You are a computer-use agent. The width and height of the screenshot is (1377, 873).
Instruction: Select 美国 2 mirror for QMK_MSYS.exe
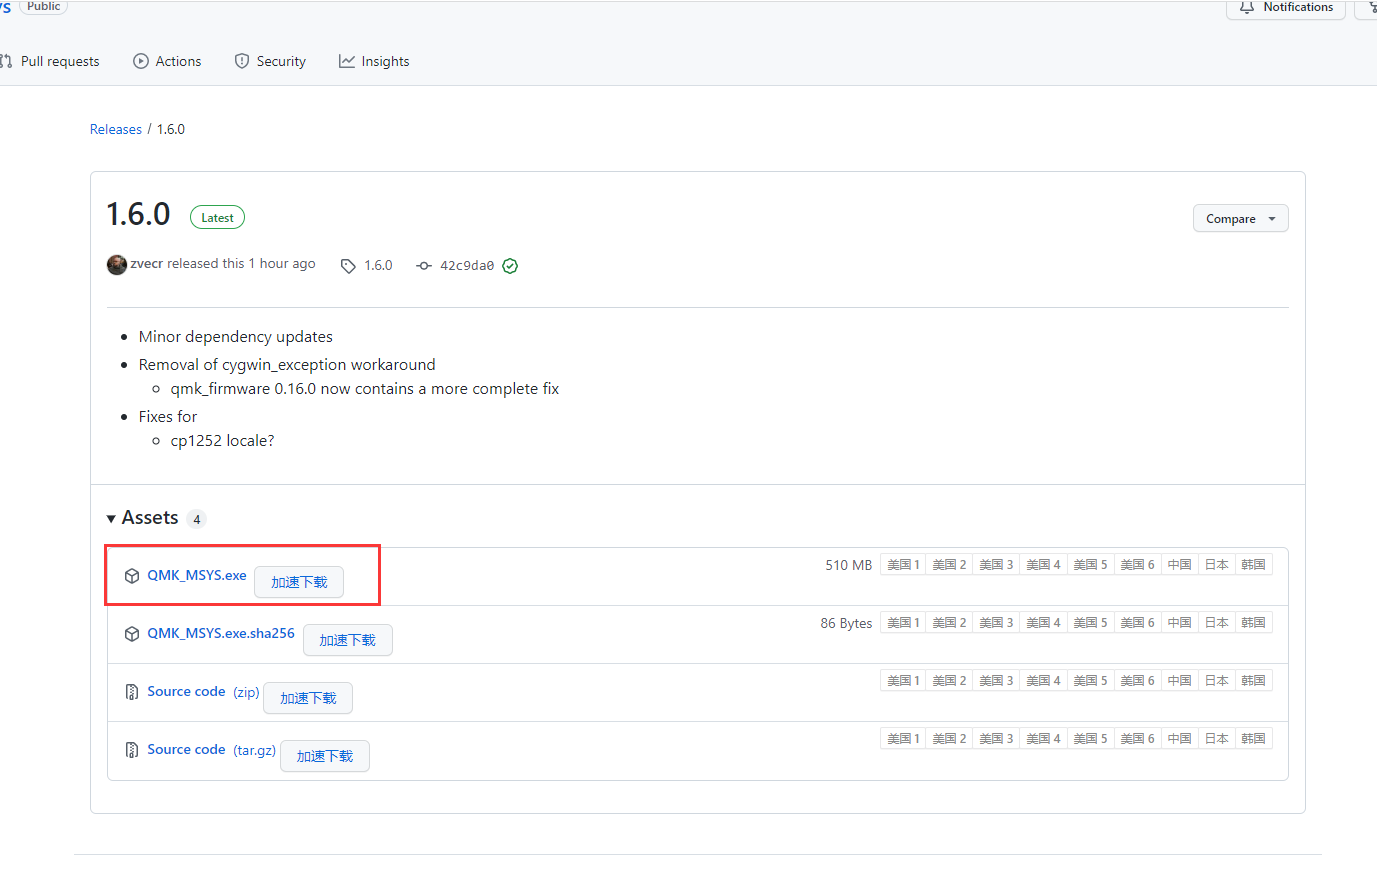click(949, 565)
